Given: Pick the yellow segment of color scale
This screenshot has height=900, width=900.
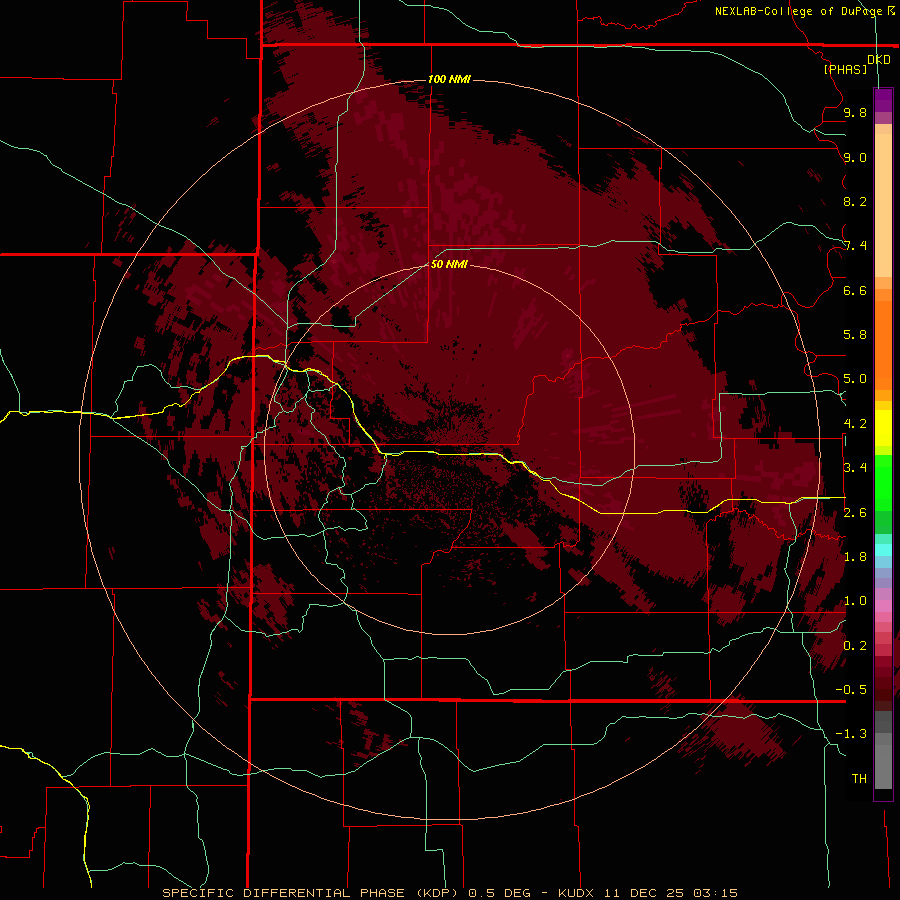Looking at the screenshot, I should (x=883, y=428).
